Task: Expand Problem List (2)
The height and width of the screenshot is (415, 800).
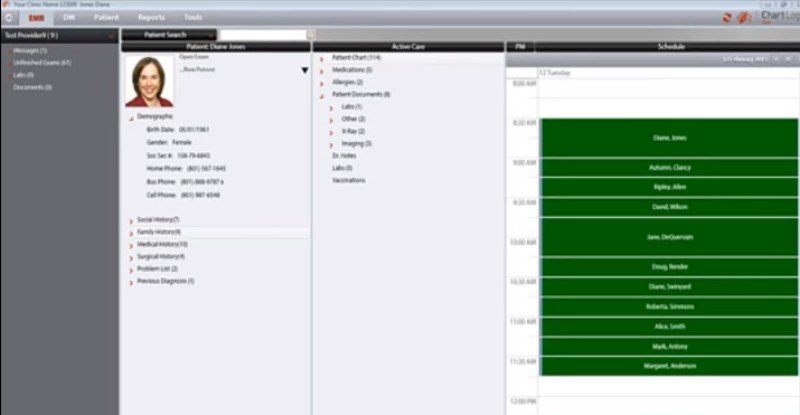Action: click(131, 270)
